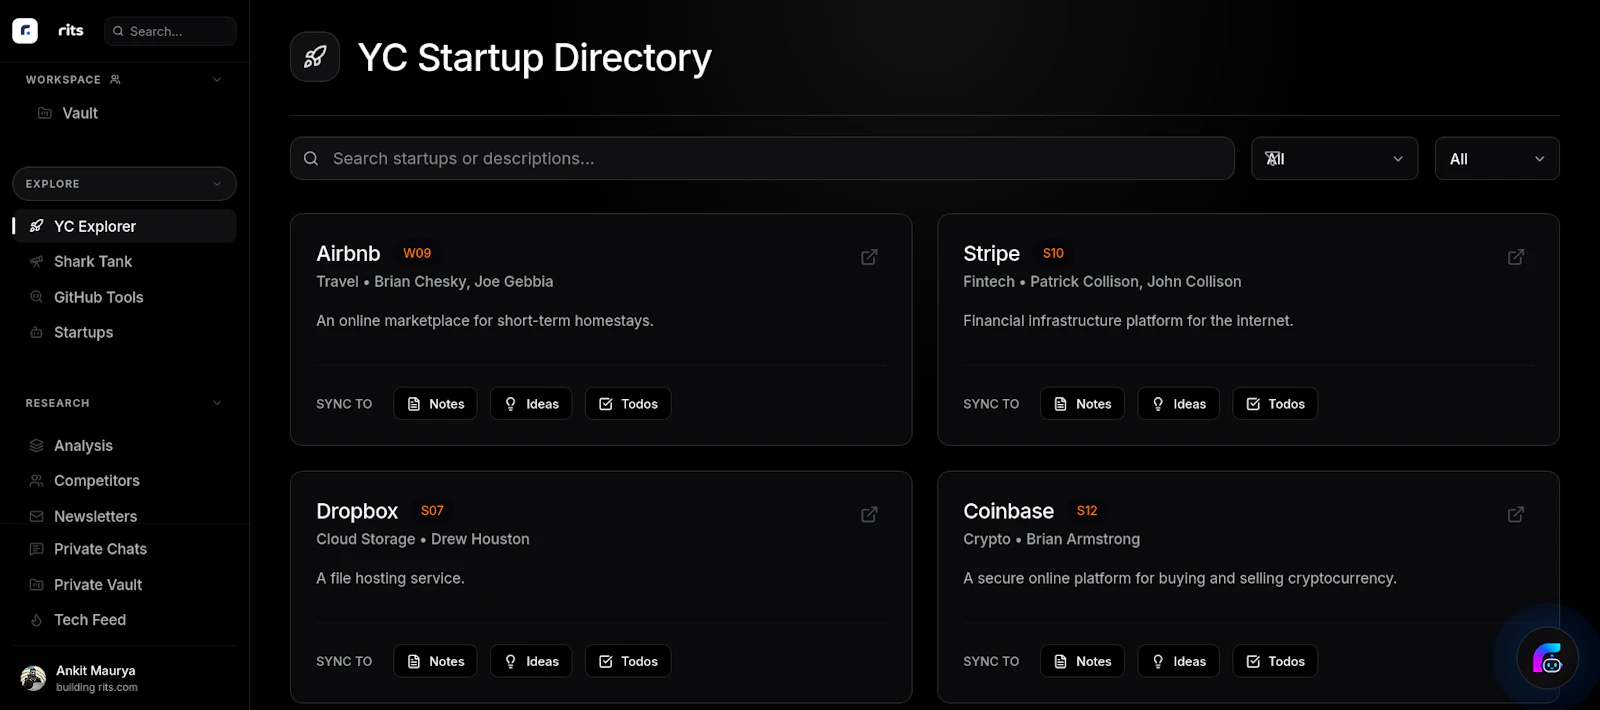
Task: Sync Stripe to Ideas
Action: pos(1178,404)
